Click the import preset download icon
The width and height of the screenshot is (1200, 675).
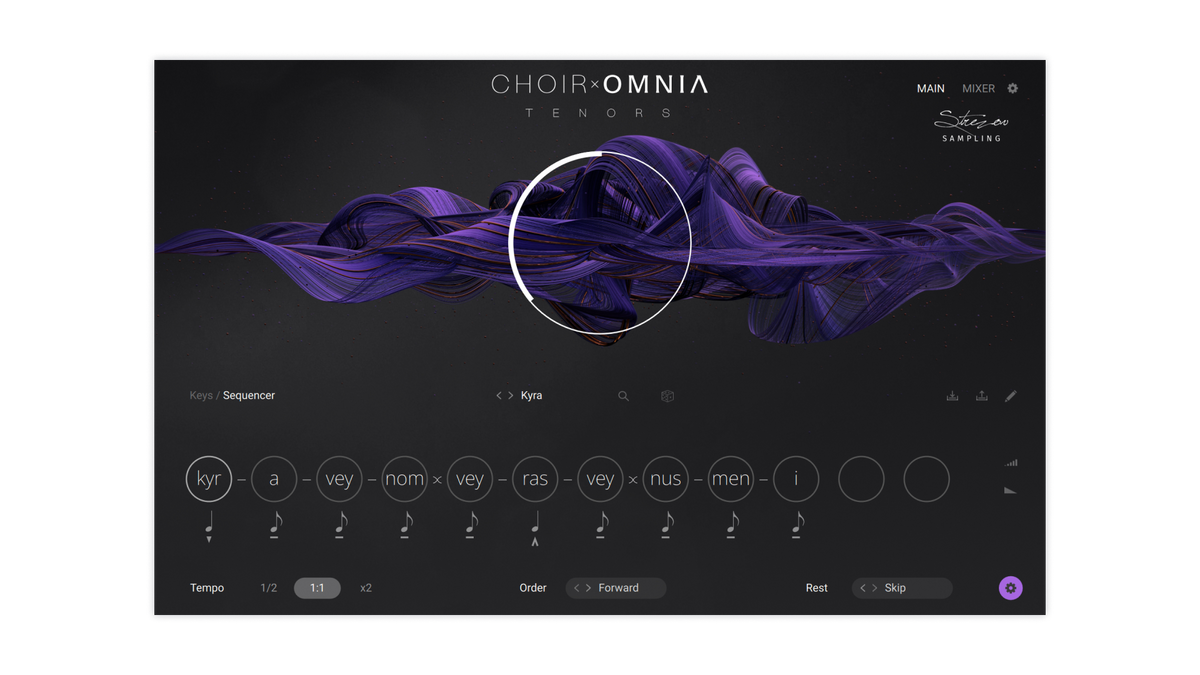952,396
